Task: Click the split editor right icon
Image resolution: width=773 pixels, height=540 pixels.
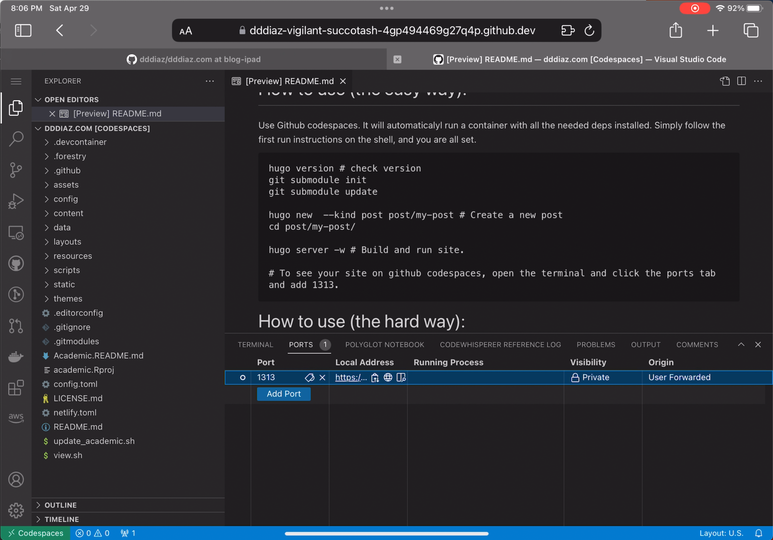Action: pyautogui.click(x=742, y=81)
